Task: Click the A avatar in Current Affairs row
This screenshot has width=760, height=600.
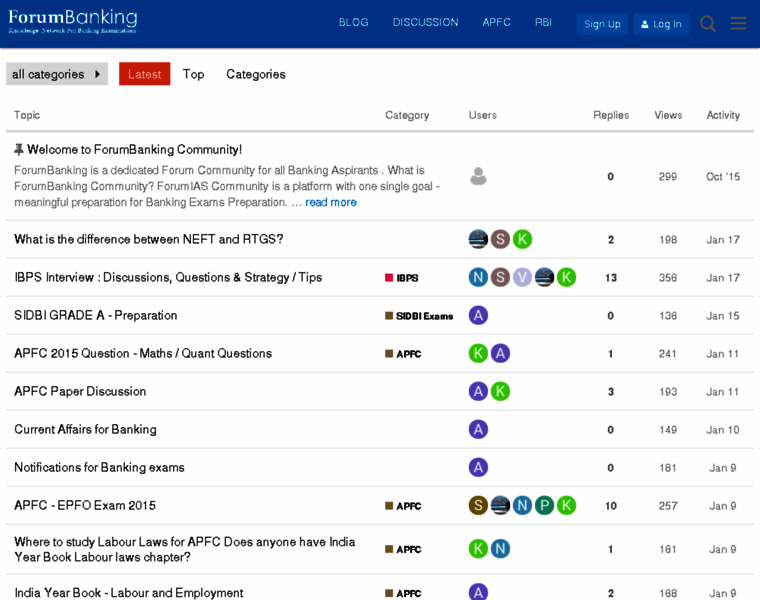Action: pos(478,429)
